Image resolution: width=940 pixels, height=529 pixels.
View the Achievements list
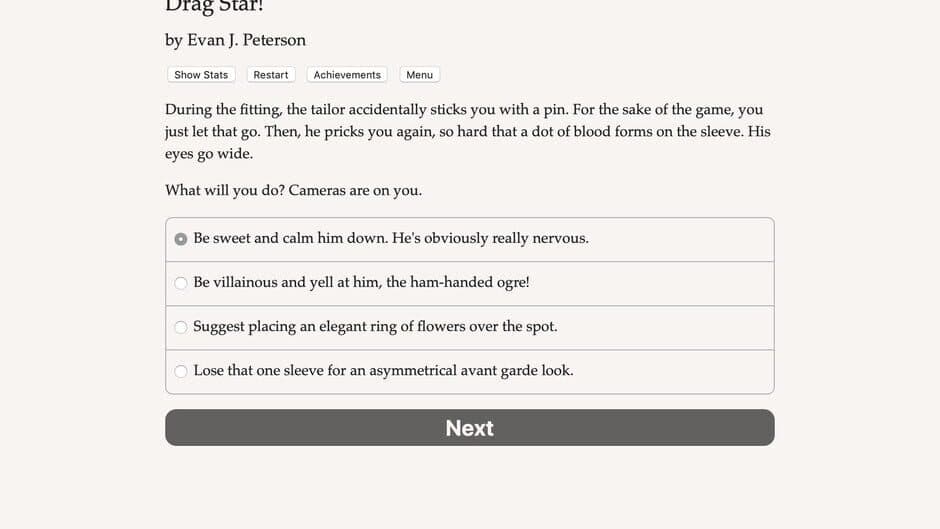[347, 75]
